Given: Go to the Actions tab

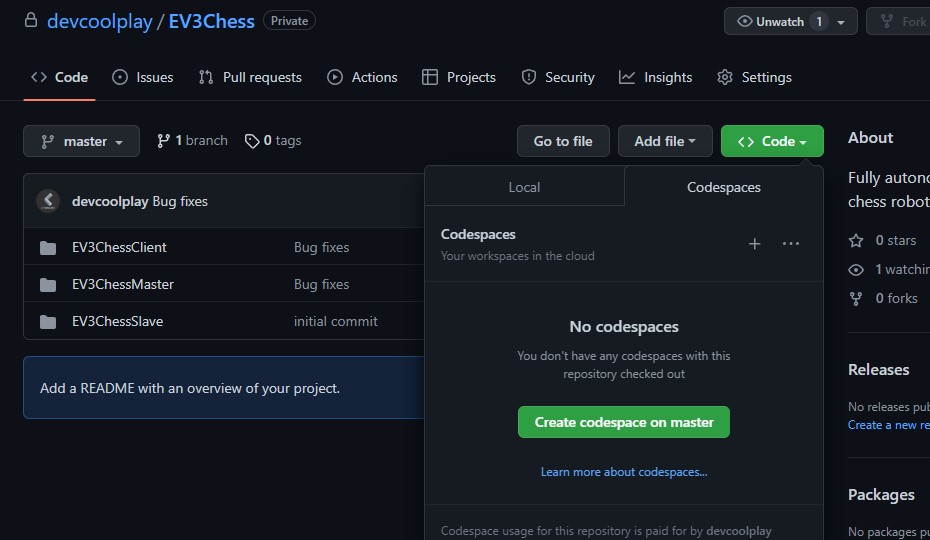Looking at the screenshot, I should [x=362, y=77].
